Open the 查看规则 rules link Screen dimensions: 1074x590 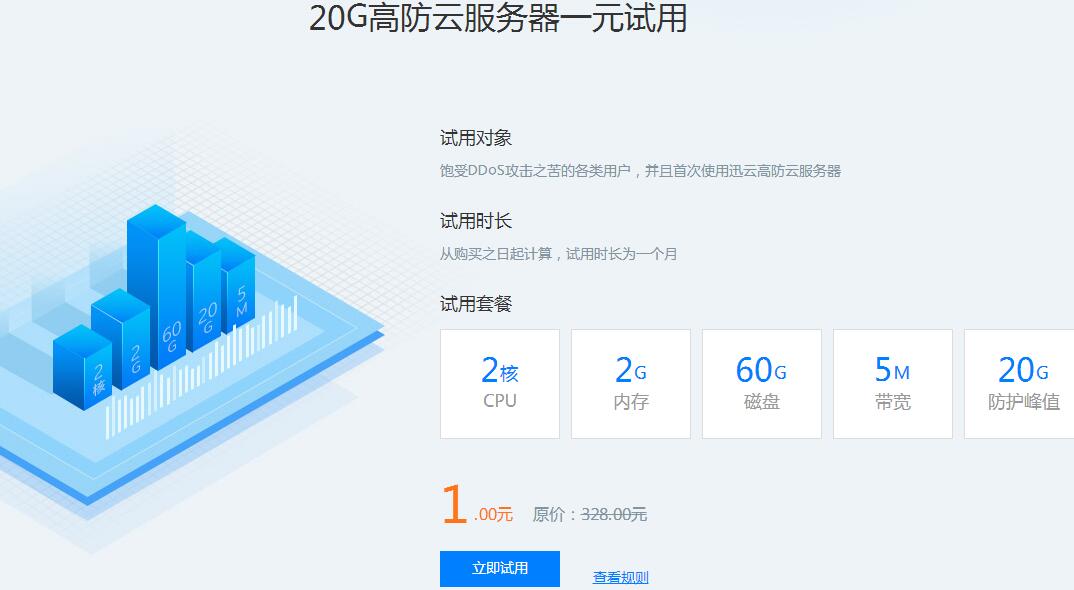pos(619,576)
